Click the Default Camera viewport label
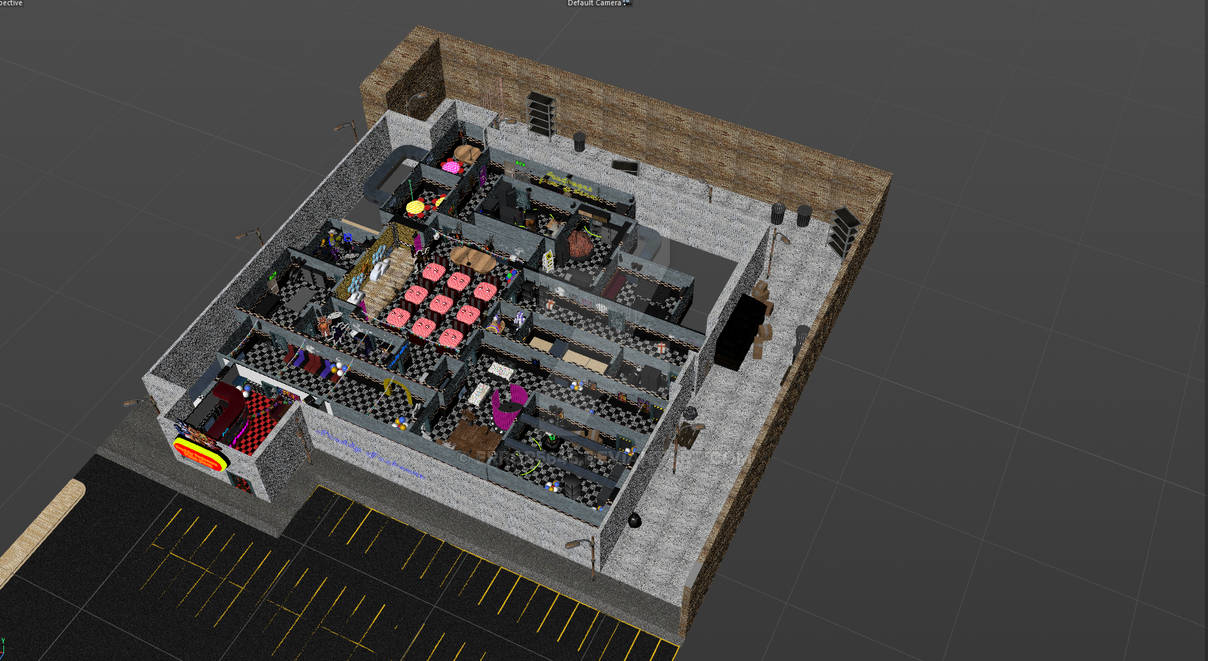The image size is (1208, 661). [594, 3]
